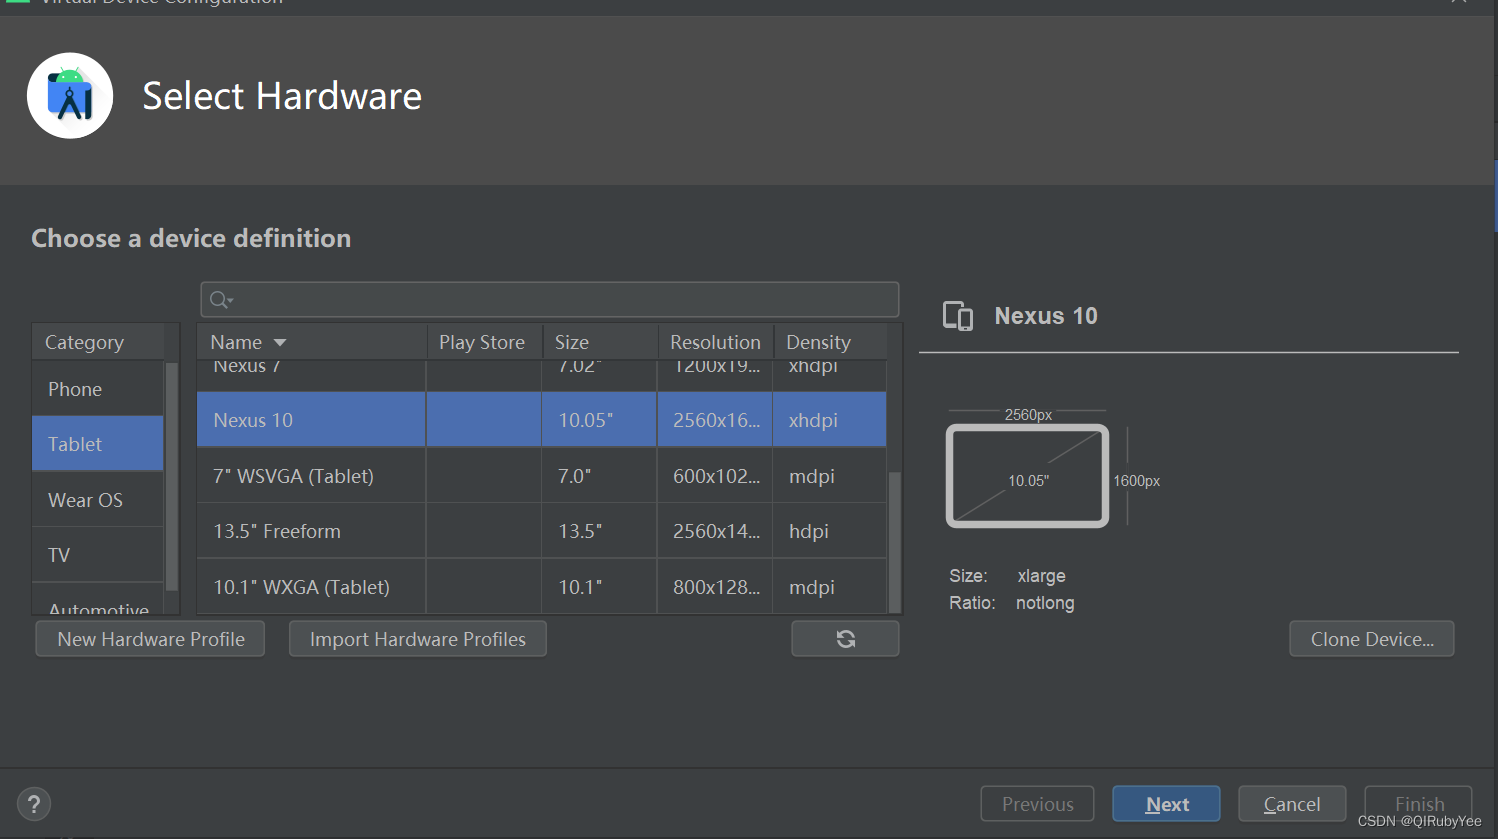This screenshot has width=1498, height=839.
Task: Click the xlarge size value
Action: (1041, 576)
